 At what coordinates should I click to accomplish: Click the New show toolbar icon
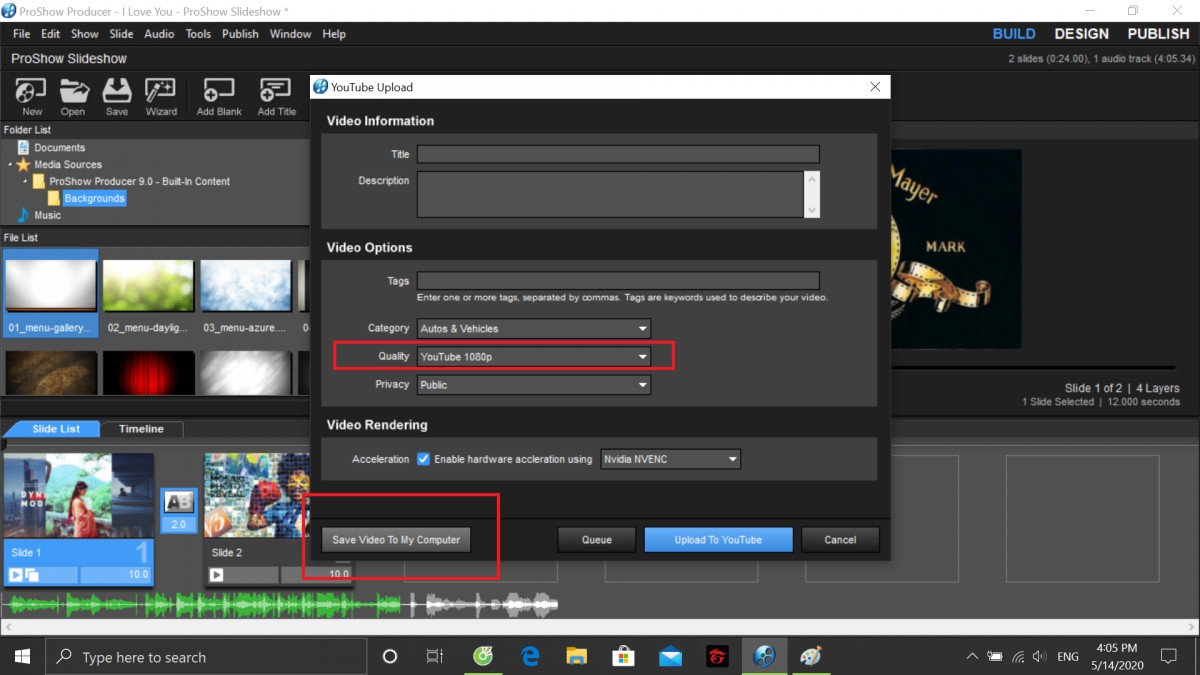[x=32, y=96]
